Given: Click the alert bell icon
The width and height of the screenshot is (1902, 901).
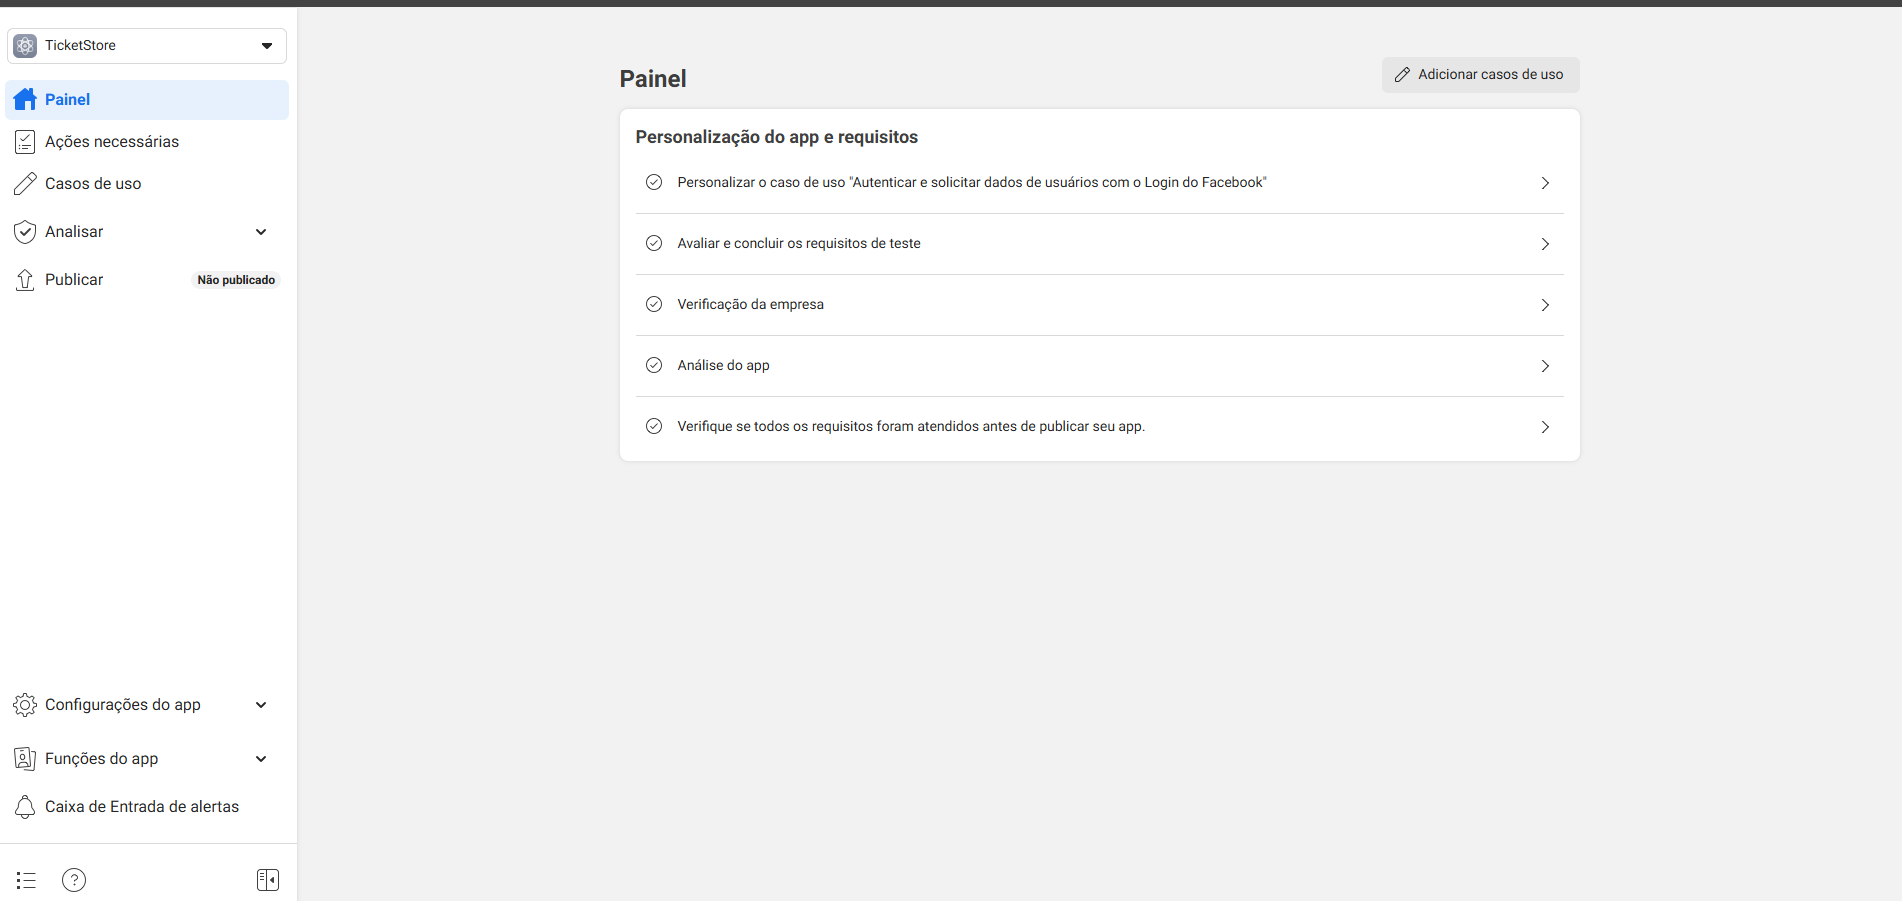Looking at the screenshot, I should pyautogui.click(x=25, y=807).
